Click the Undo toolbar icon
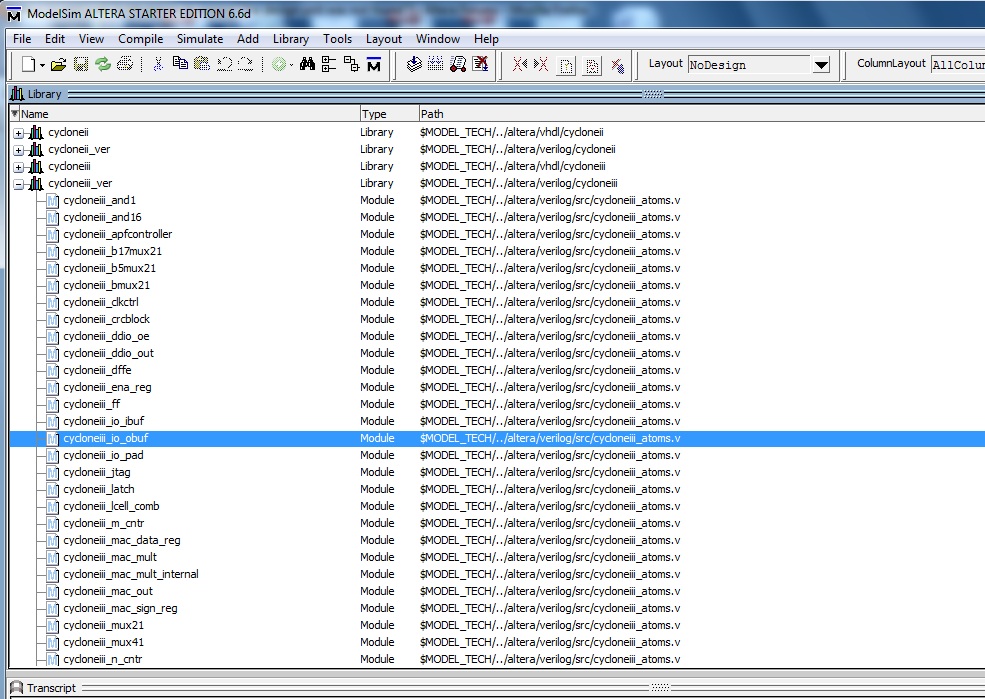The height and width of the screenshot is (699, 985). (224, 64)
